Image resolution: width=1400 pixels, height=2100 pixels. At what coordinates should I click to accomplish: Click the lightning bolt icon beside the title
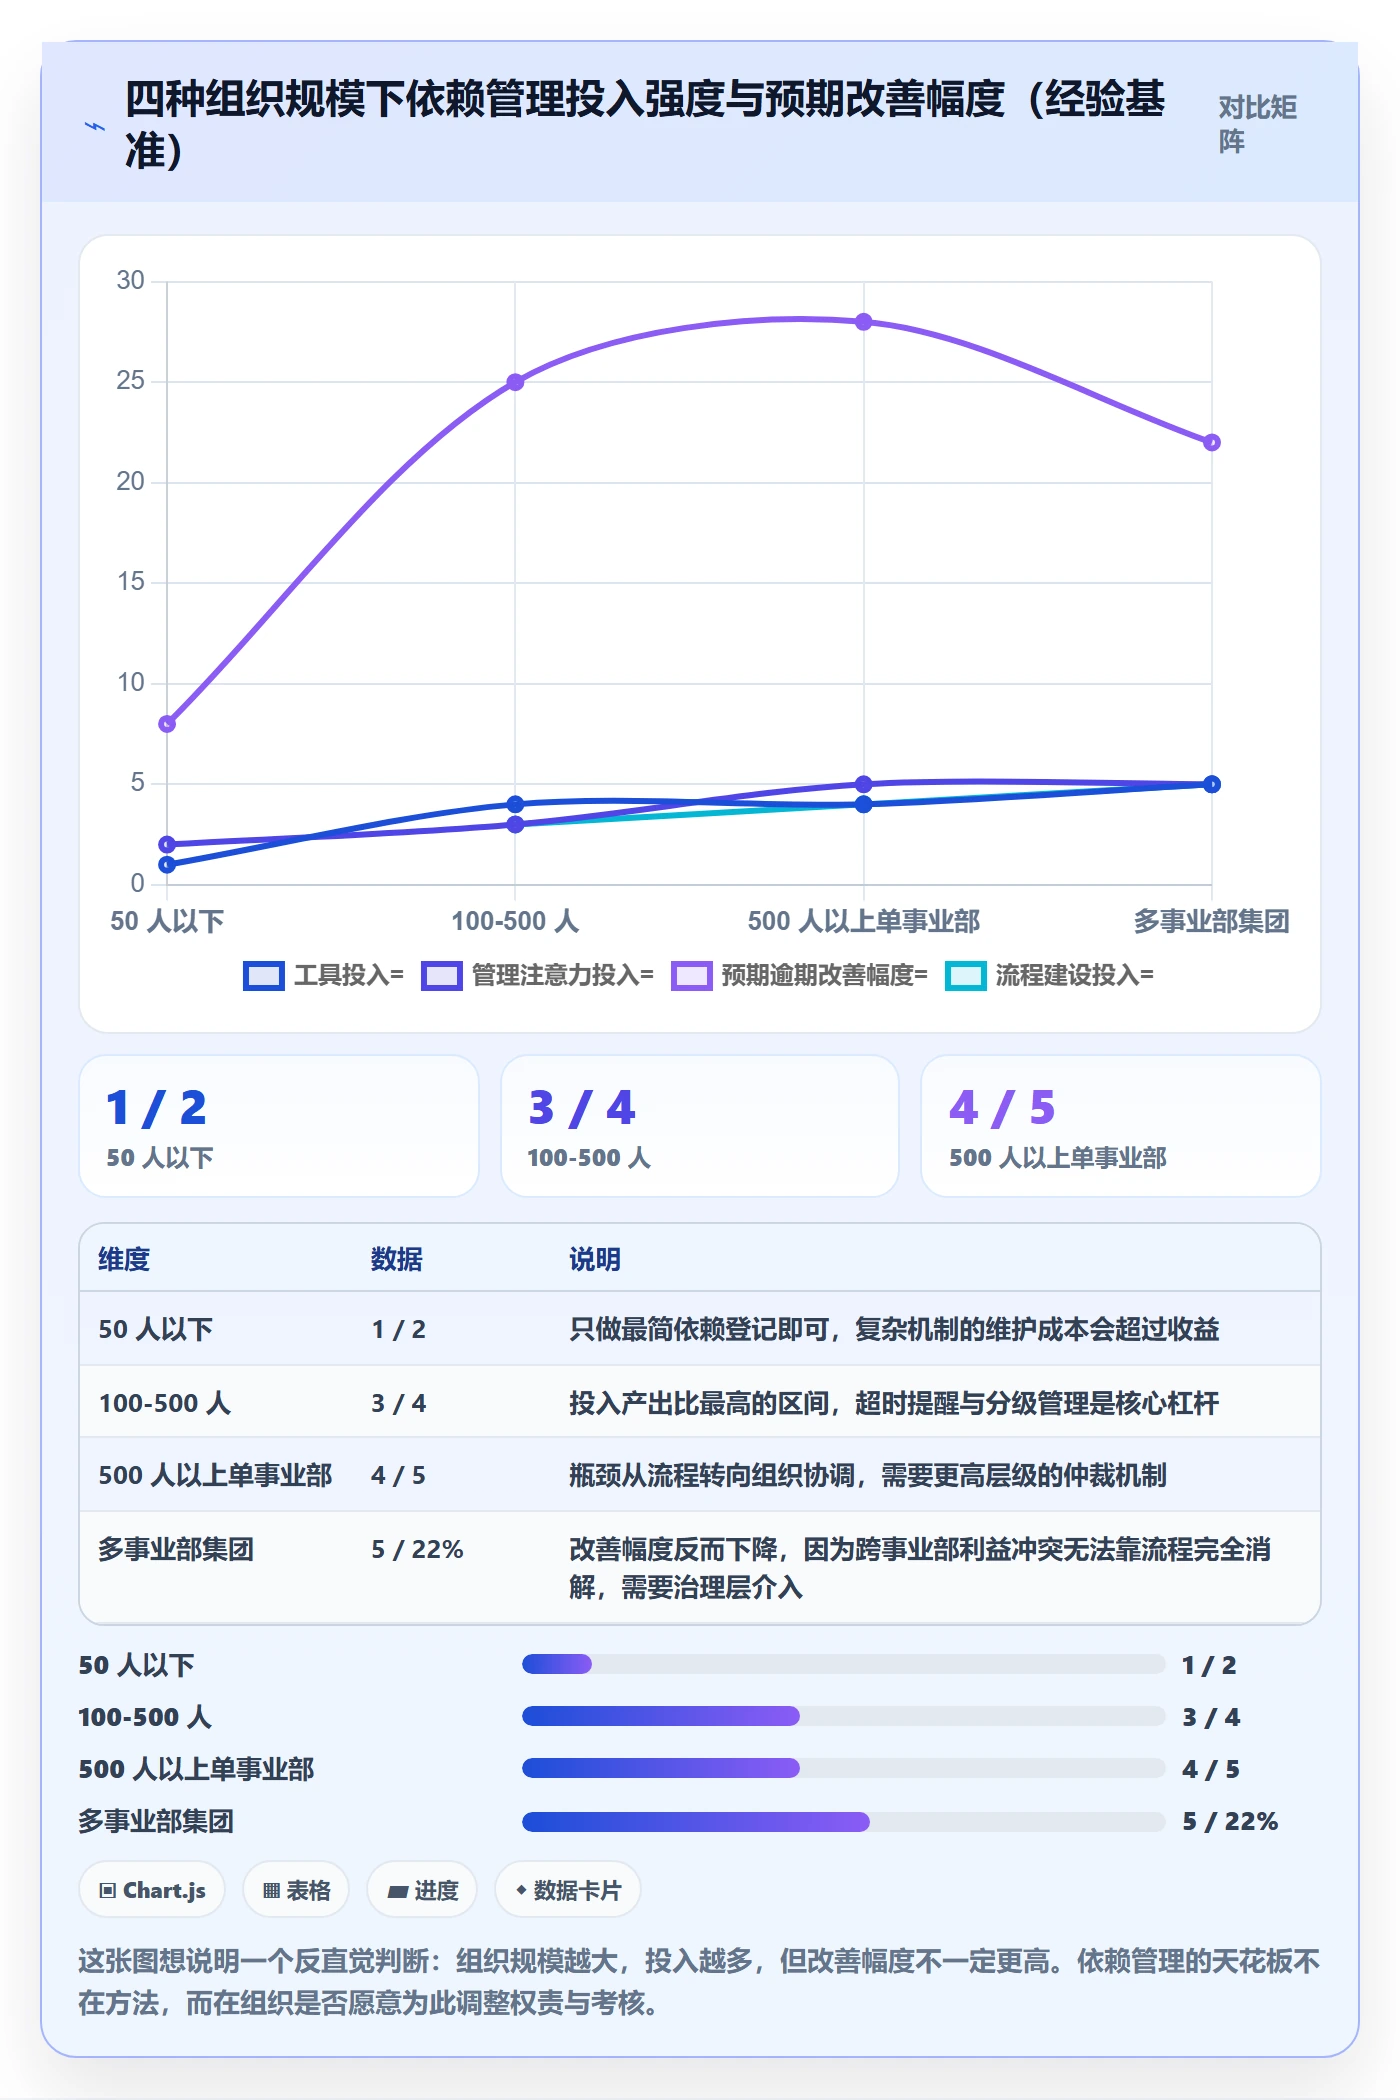pos(94,126)
